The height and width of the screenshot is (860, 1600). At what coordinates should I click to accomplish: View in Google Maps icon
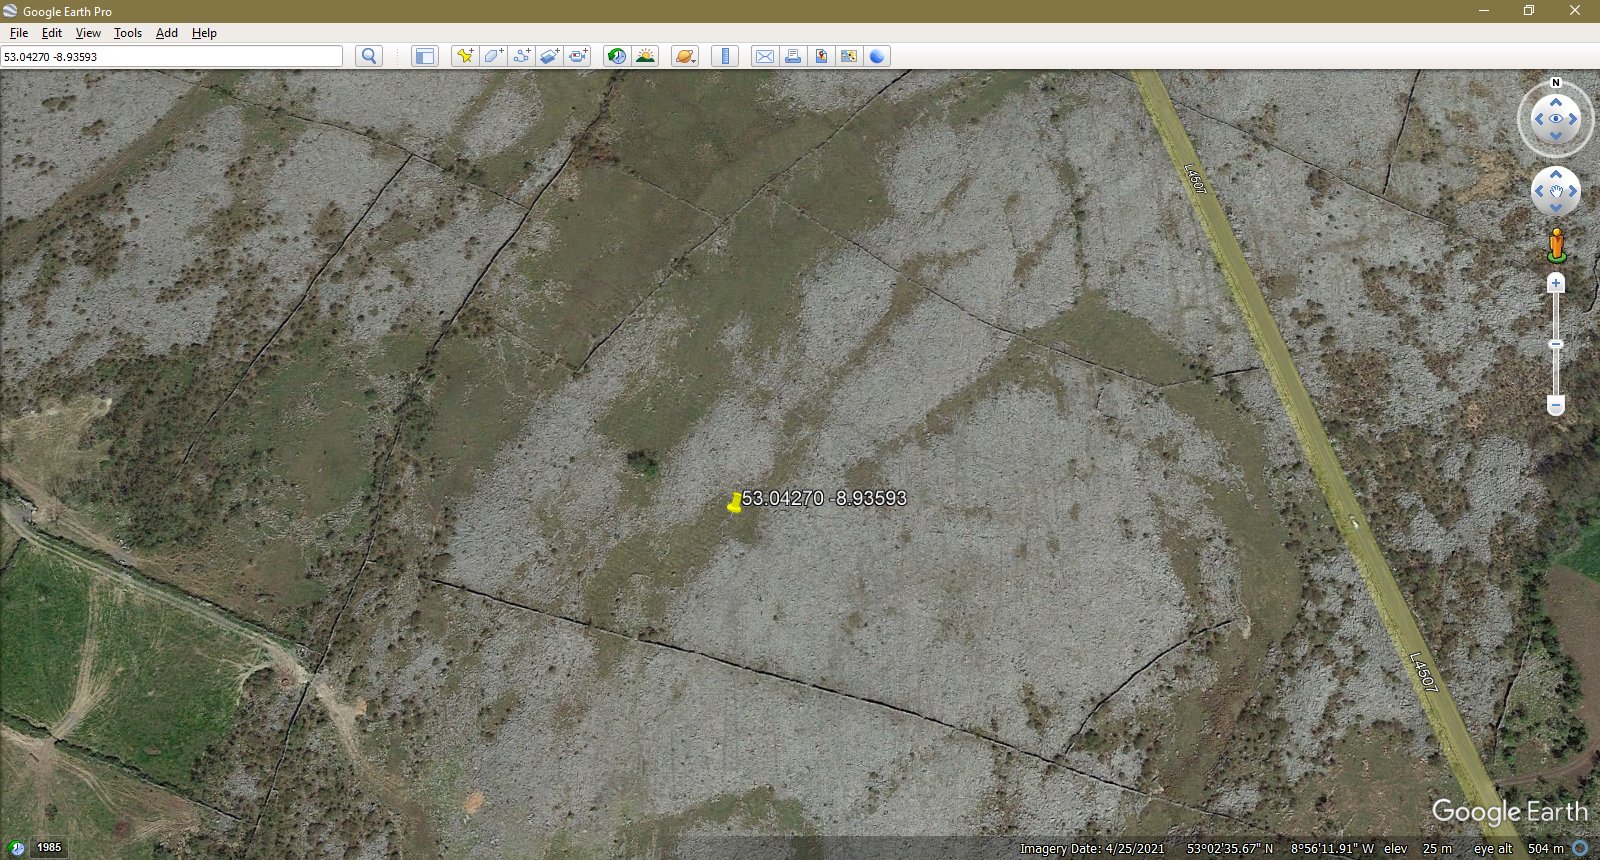[x=849, y=56]
